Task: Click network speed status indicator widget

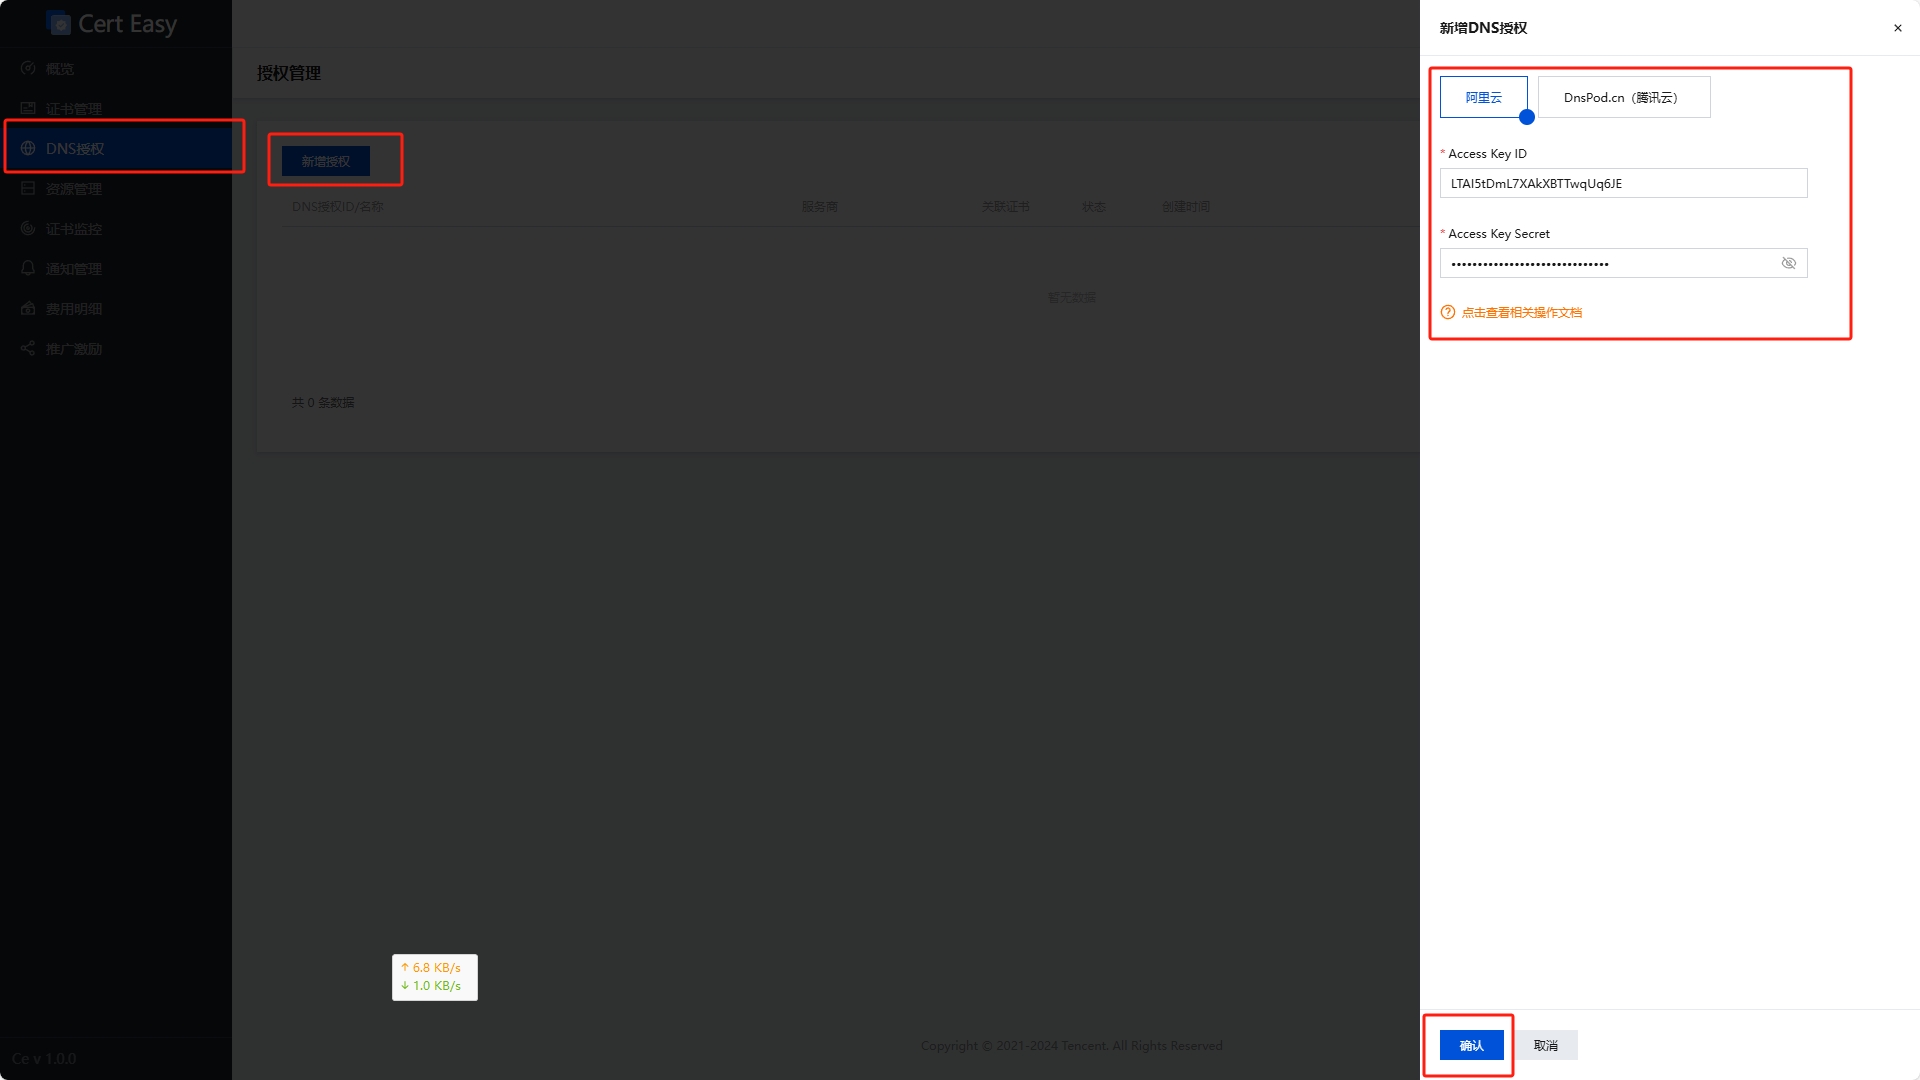Action: (434, 977)
